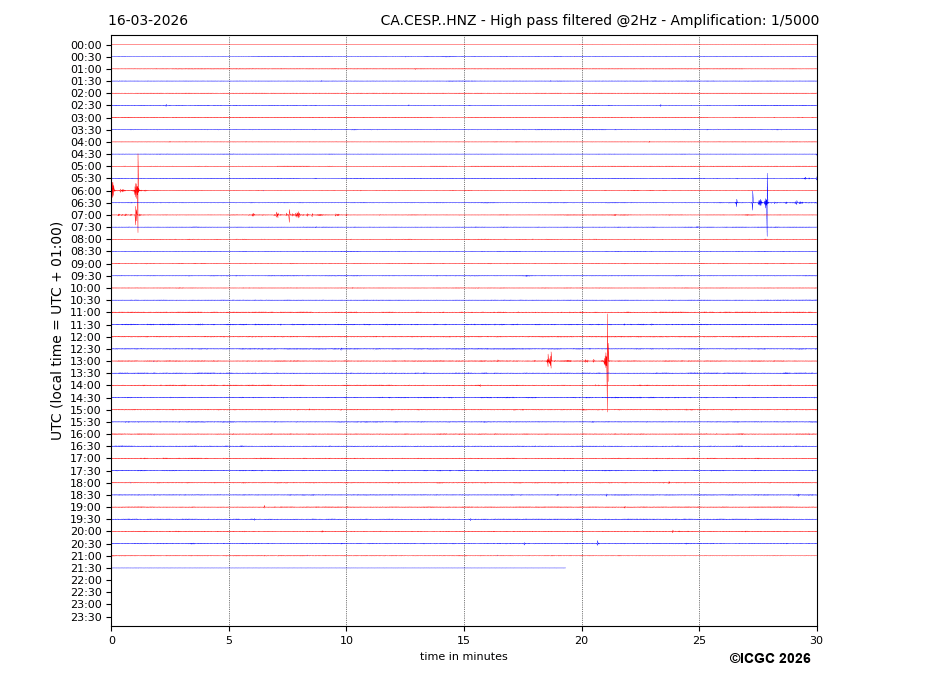Screen dimensions: 927x696
Task: Click the 'time in minutes' axis label
Action: (463, 657)
